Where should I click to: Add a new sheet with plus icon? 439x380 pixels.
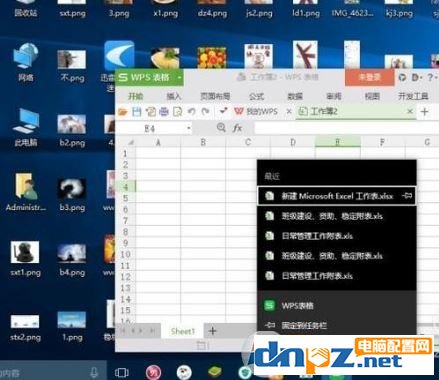(x=212, y=331)
